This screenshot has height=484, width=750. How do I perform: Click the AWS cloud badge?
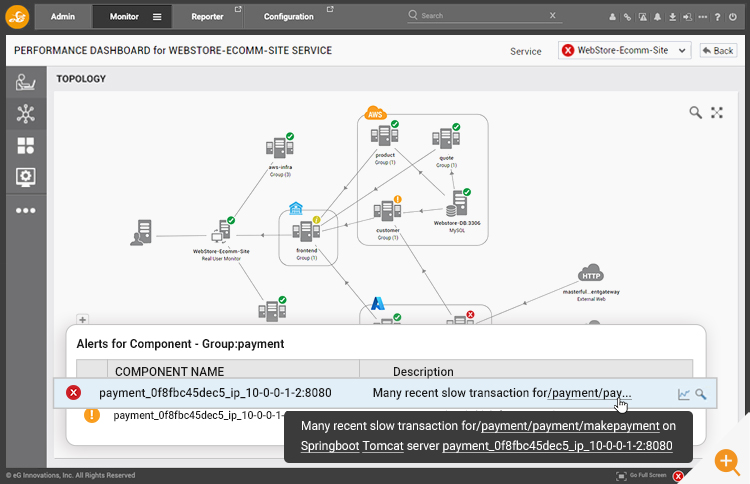(375, 113)
